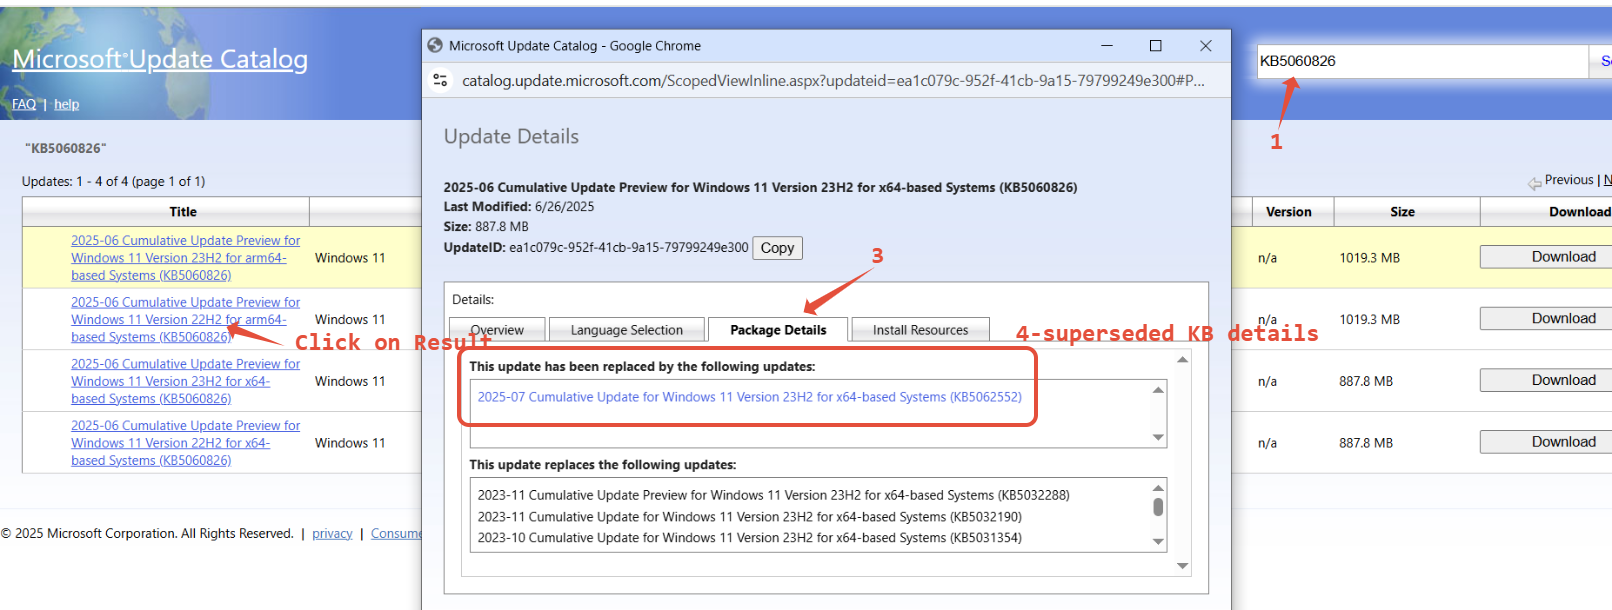
Task: Click the Microsoft copyright notice in footer
Action: pyautogui.click(x=147, y=534)
